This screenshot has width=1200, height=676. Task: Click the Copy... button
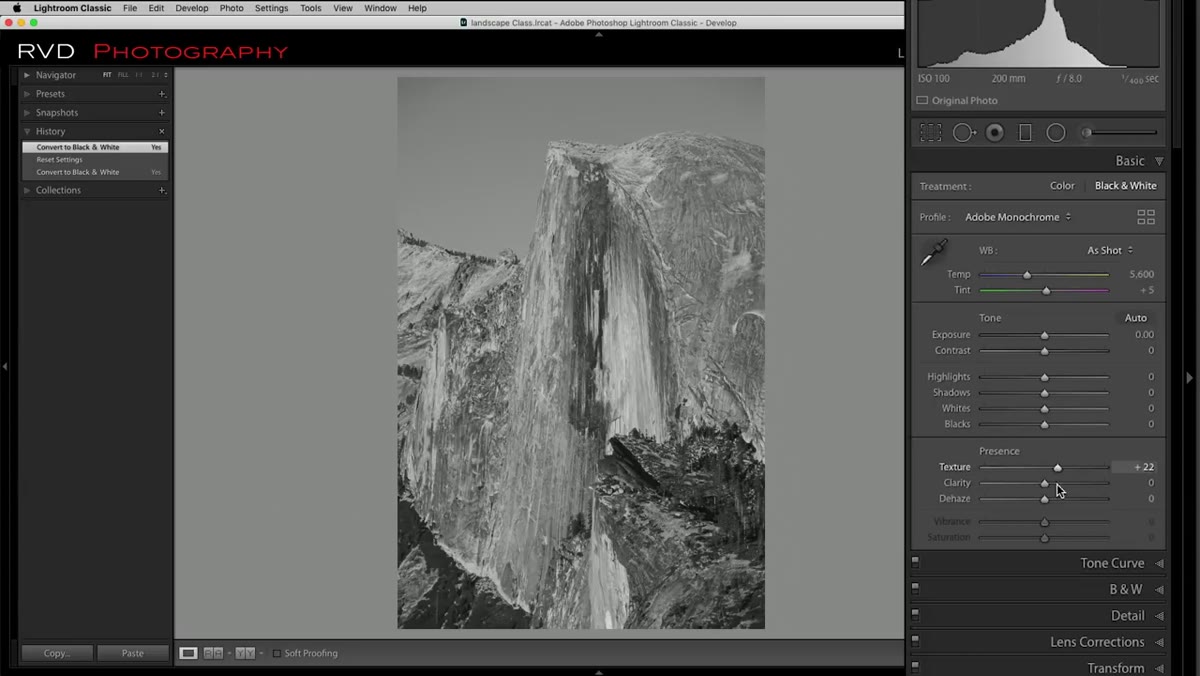click(x=57, y=653)
